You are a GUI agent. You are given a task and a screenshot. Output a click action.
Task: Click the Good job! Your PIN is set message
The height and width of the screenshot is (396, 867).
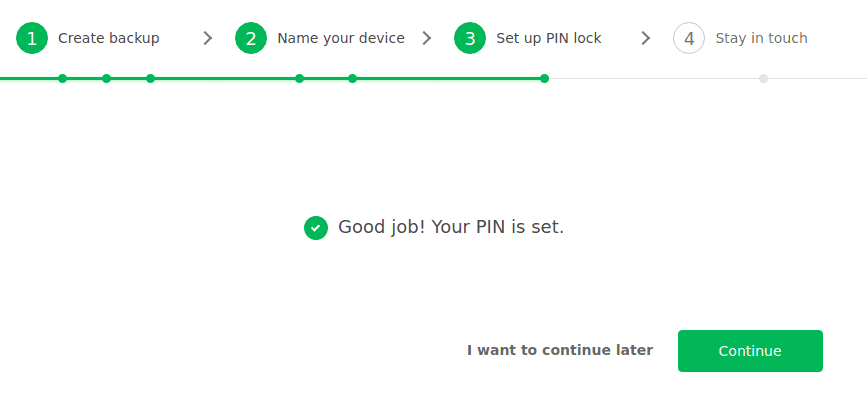pyautogui.click(x=451, y=227)
